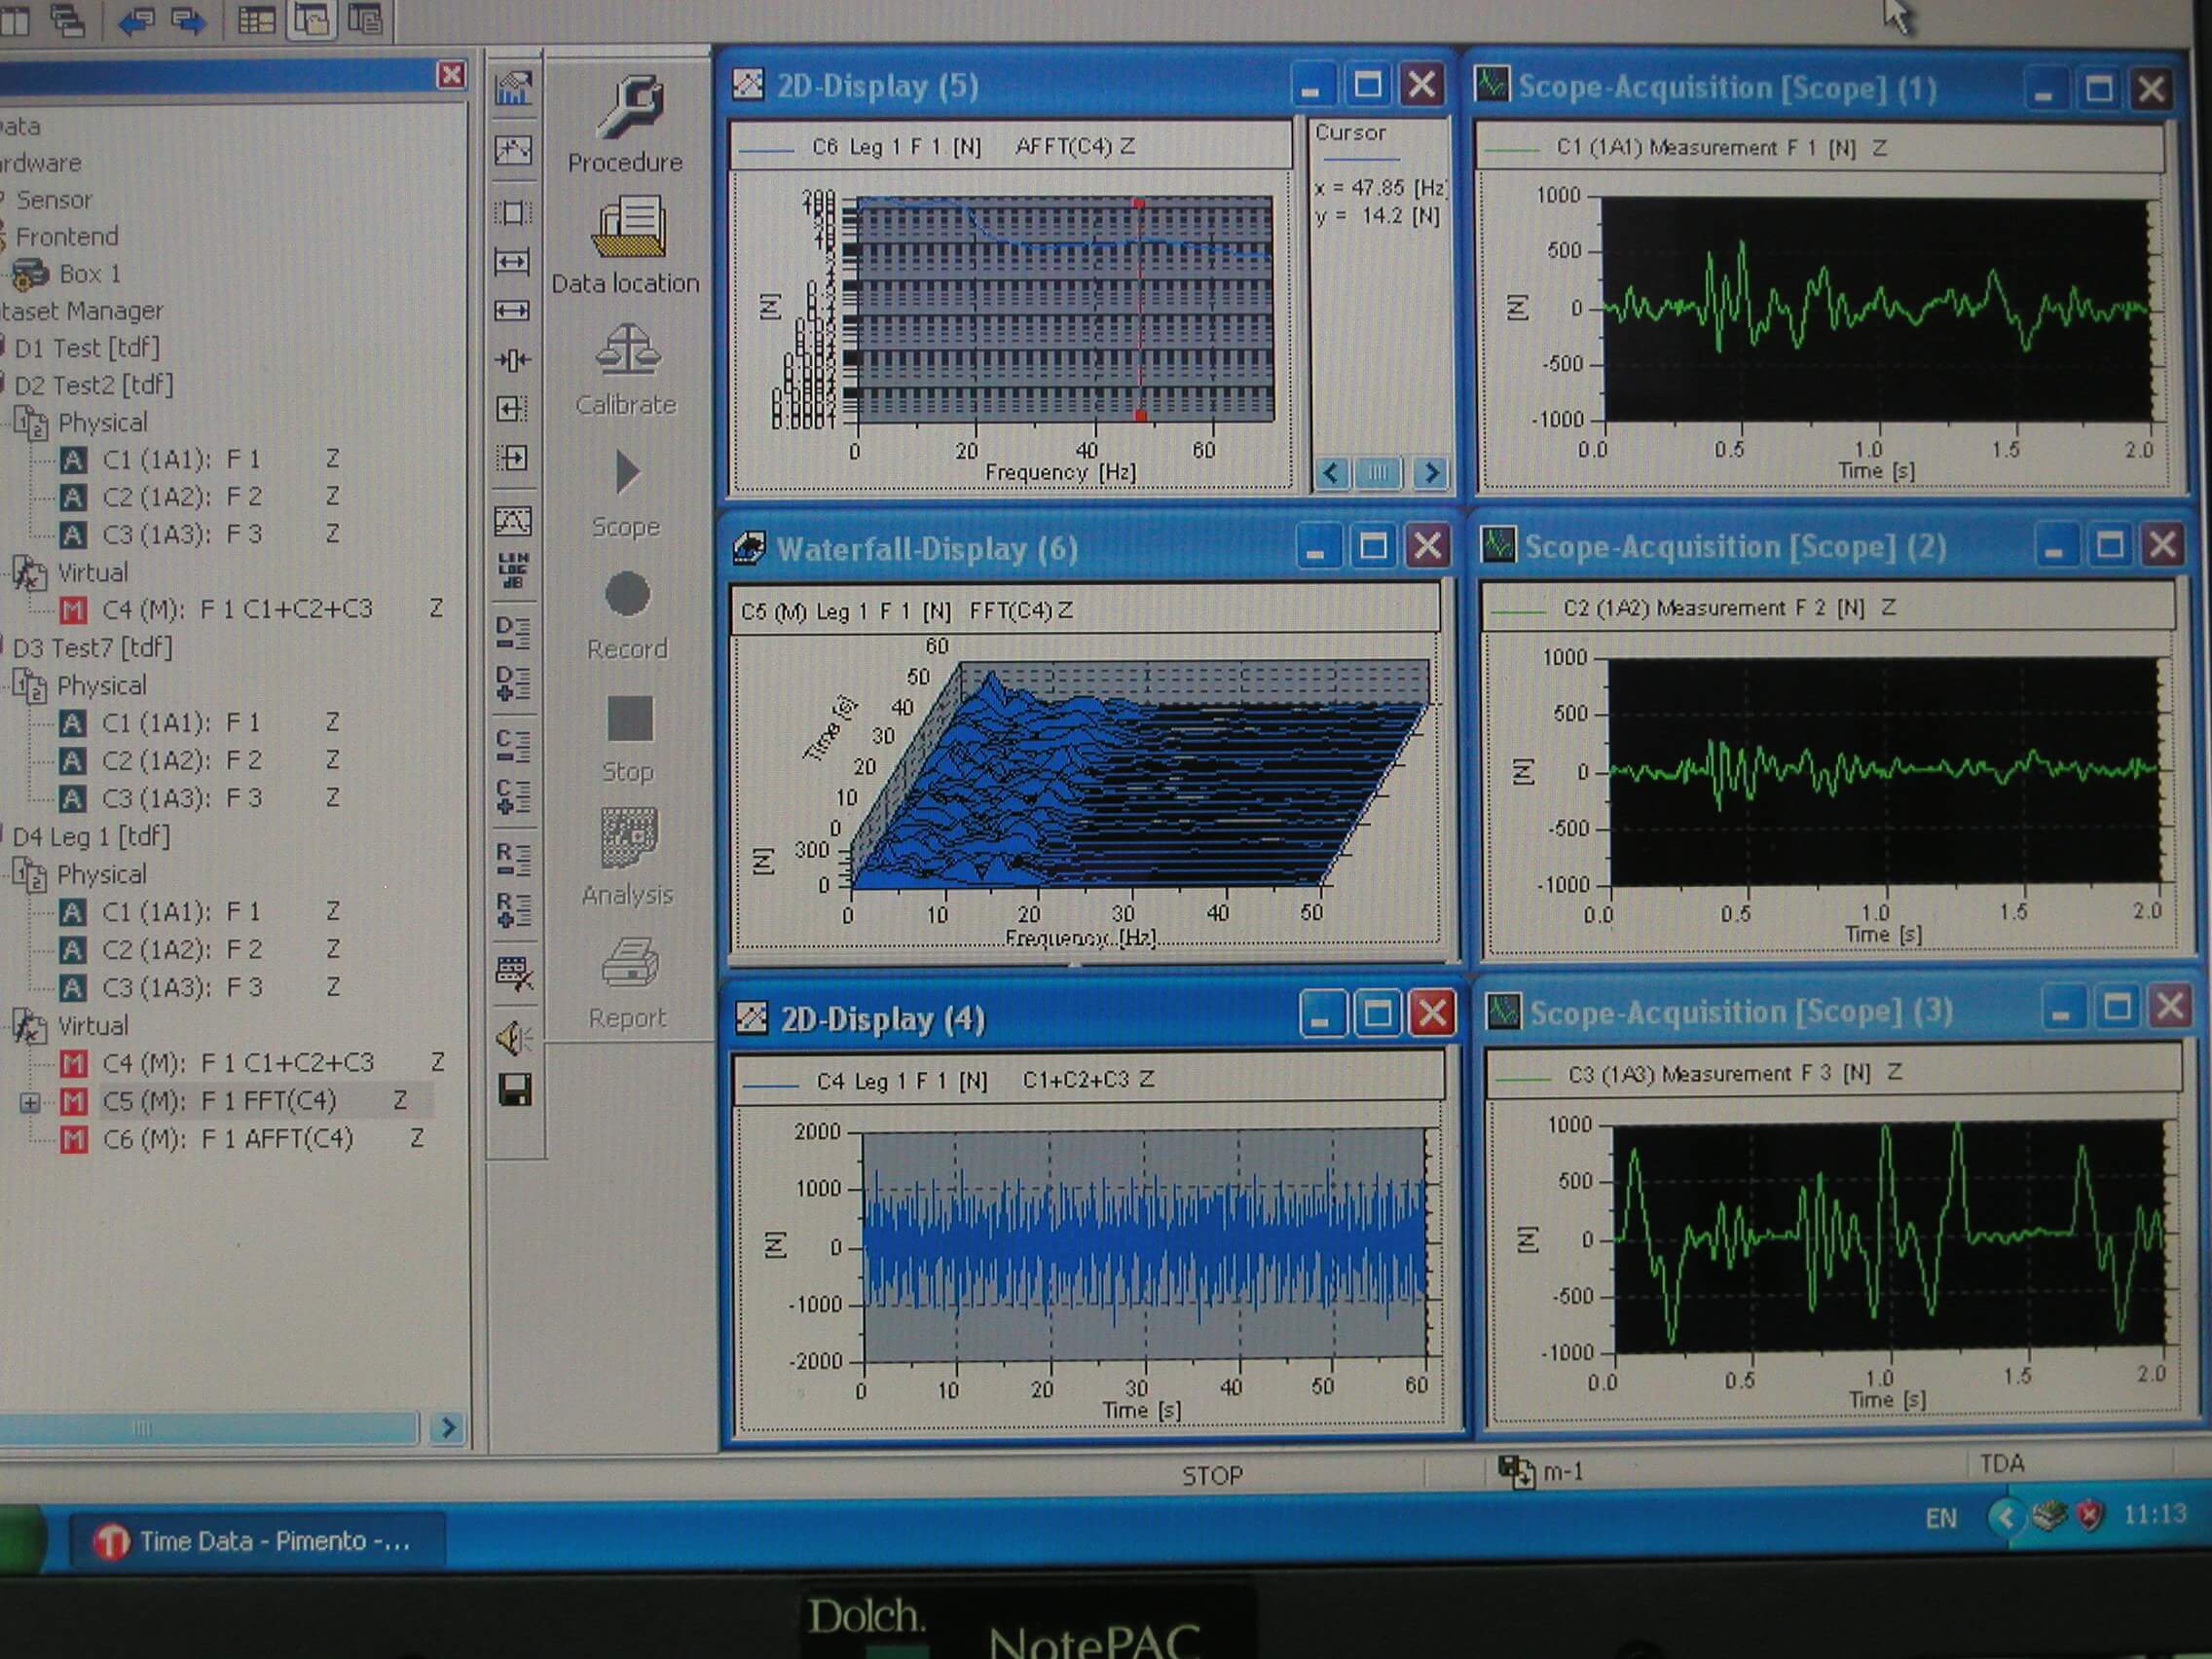Click the floppy disk save icon
Screen dimensions: 2212x1659
pos(515,1090)
